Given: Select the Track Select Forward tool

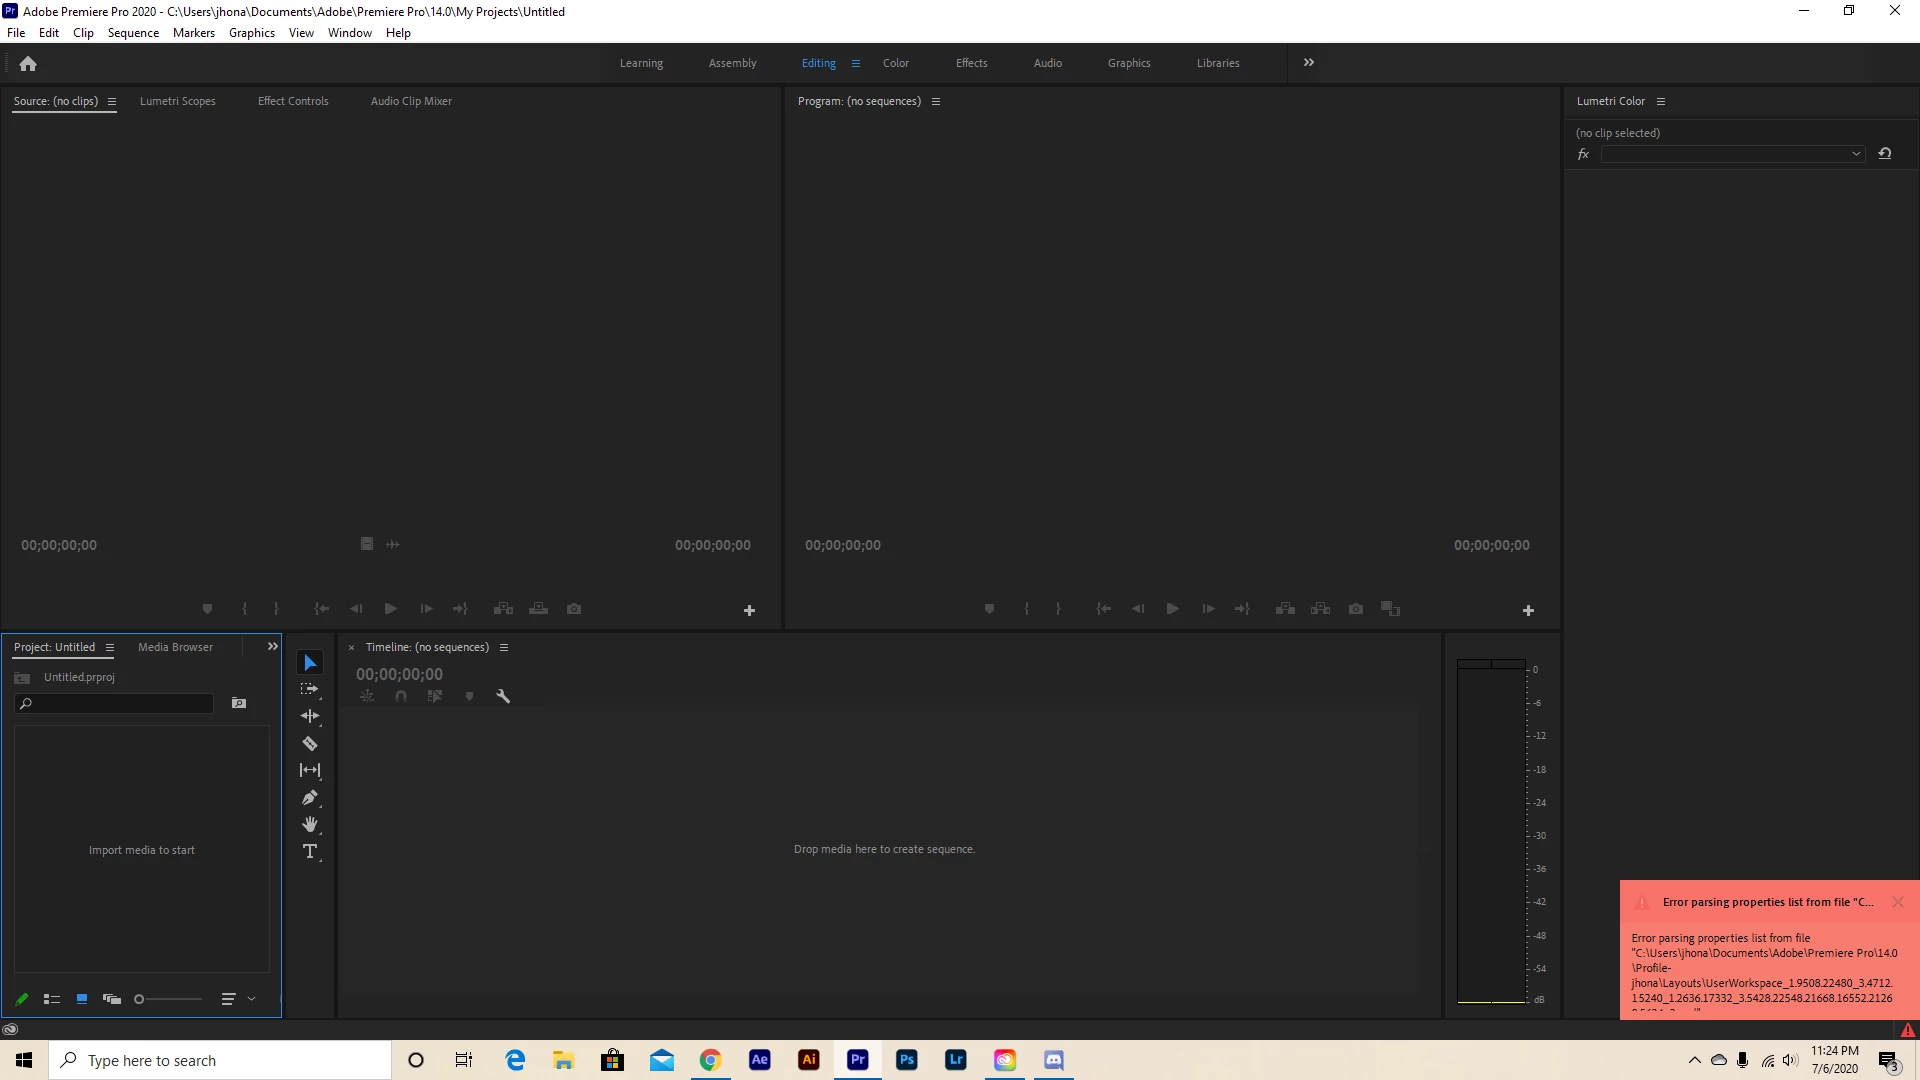Looking at the screenshot, I should coord(310,689).
